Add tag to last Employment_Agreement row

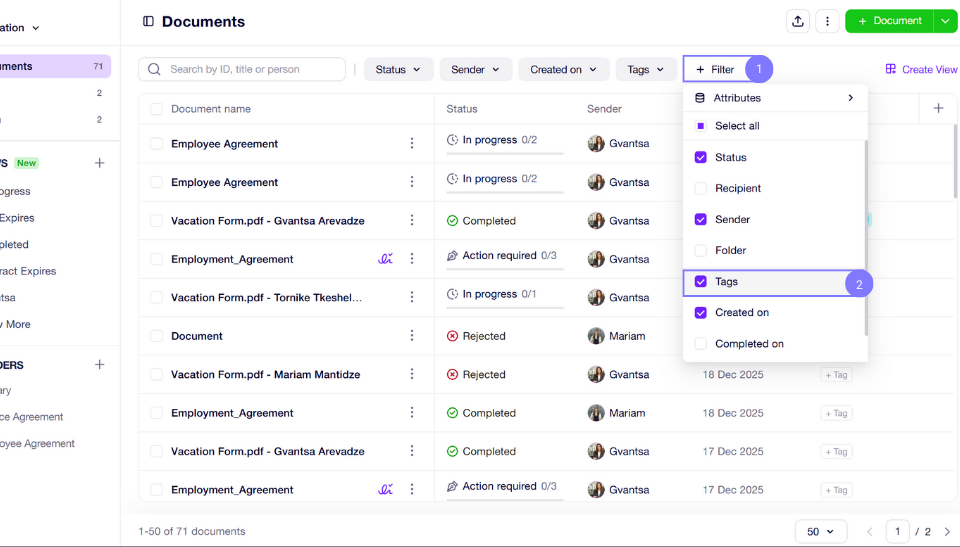click(x=836, y=490)
